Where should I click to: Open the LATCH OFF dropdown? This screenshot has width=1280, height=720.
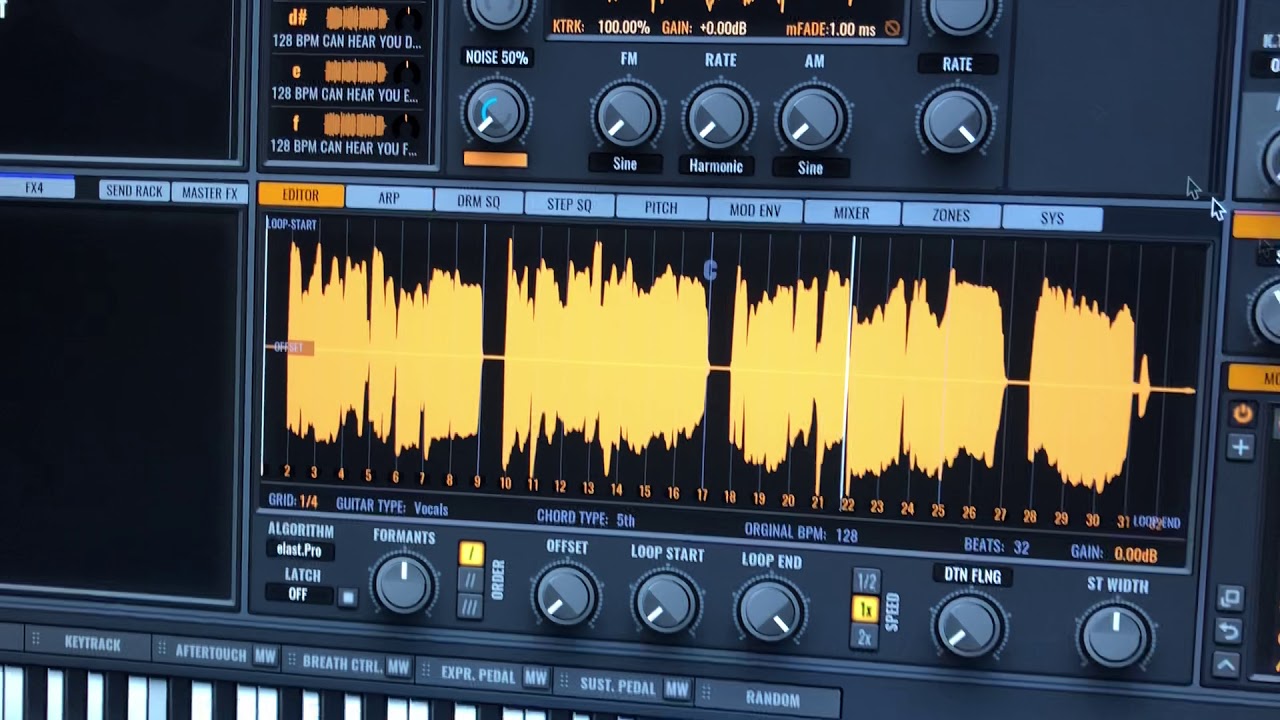point(298,594)
